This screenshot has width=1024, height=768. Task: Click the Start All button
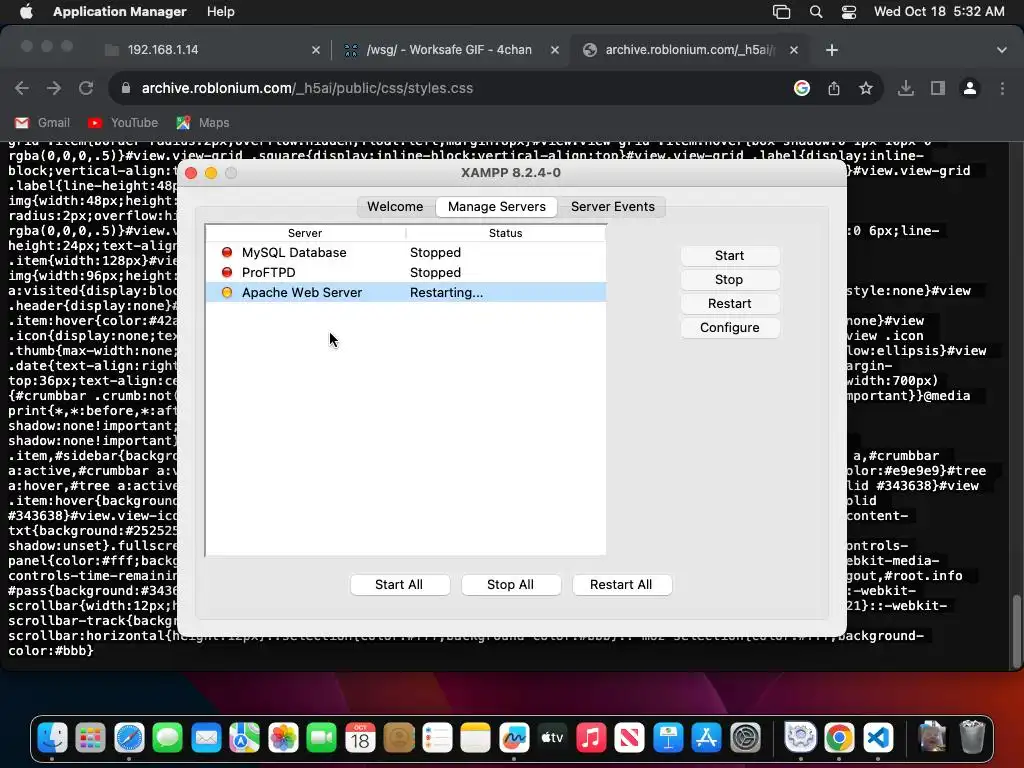[x=399, y=584]
